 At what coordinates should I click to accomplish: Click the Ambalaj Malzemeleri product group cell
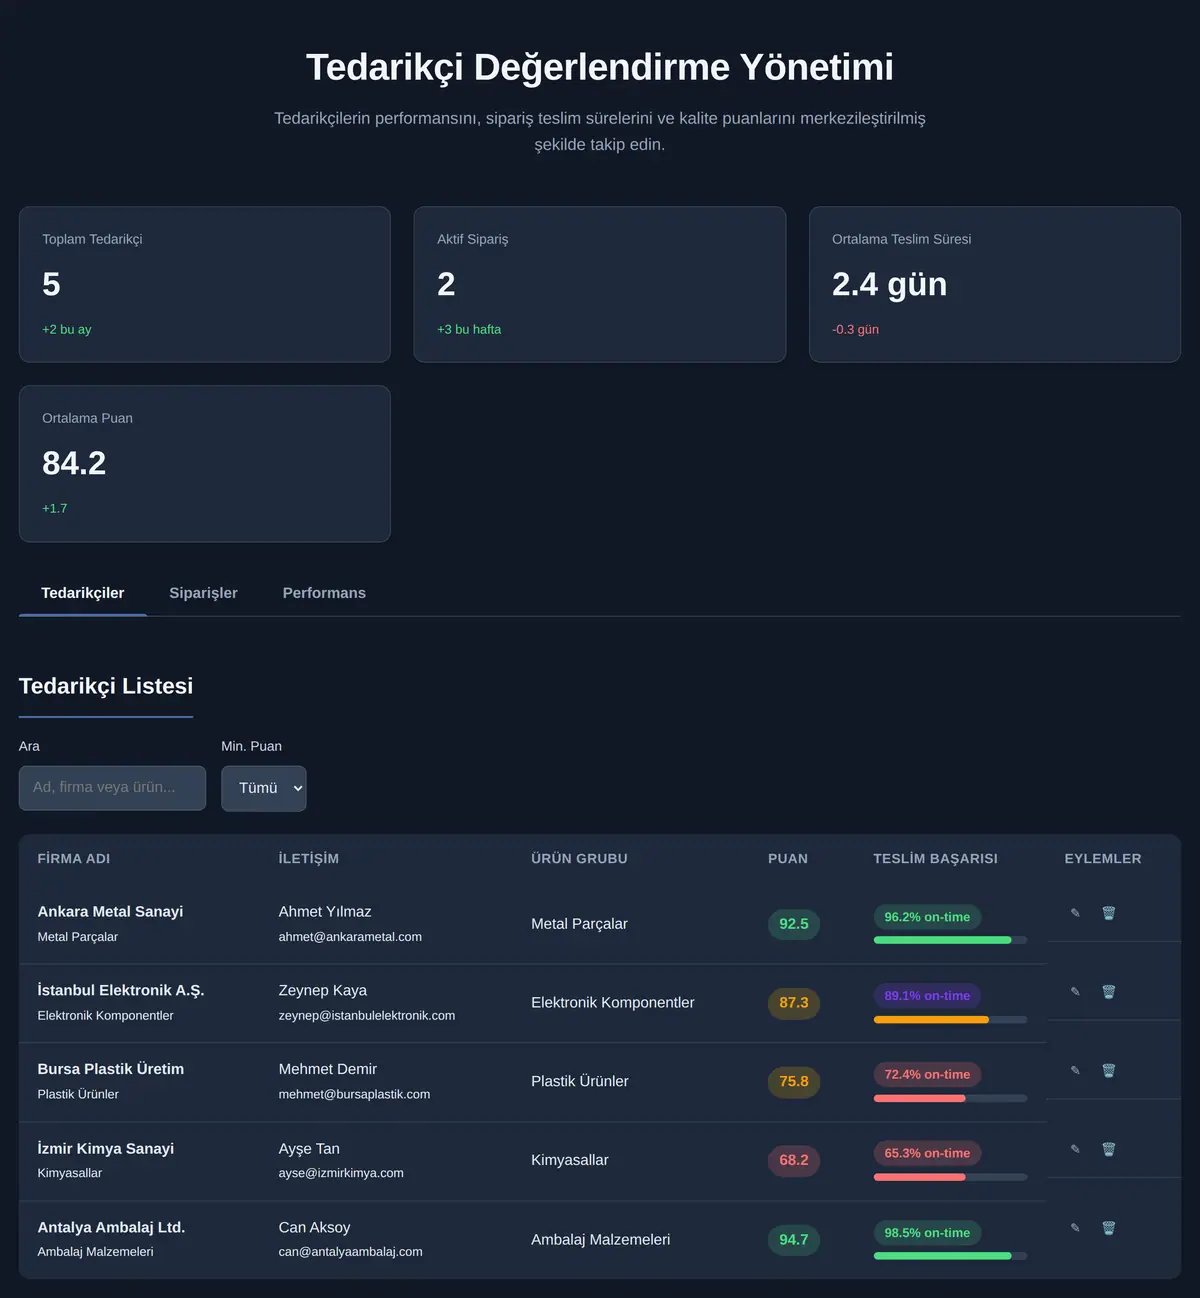(600, 1239)
